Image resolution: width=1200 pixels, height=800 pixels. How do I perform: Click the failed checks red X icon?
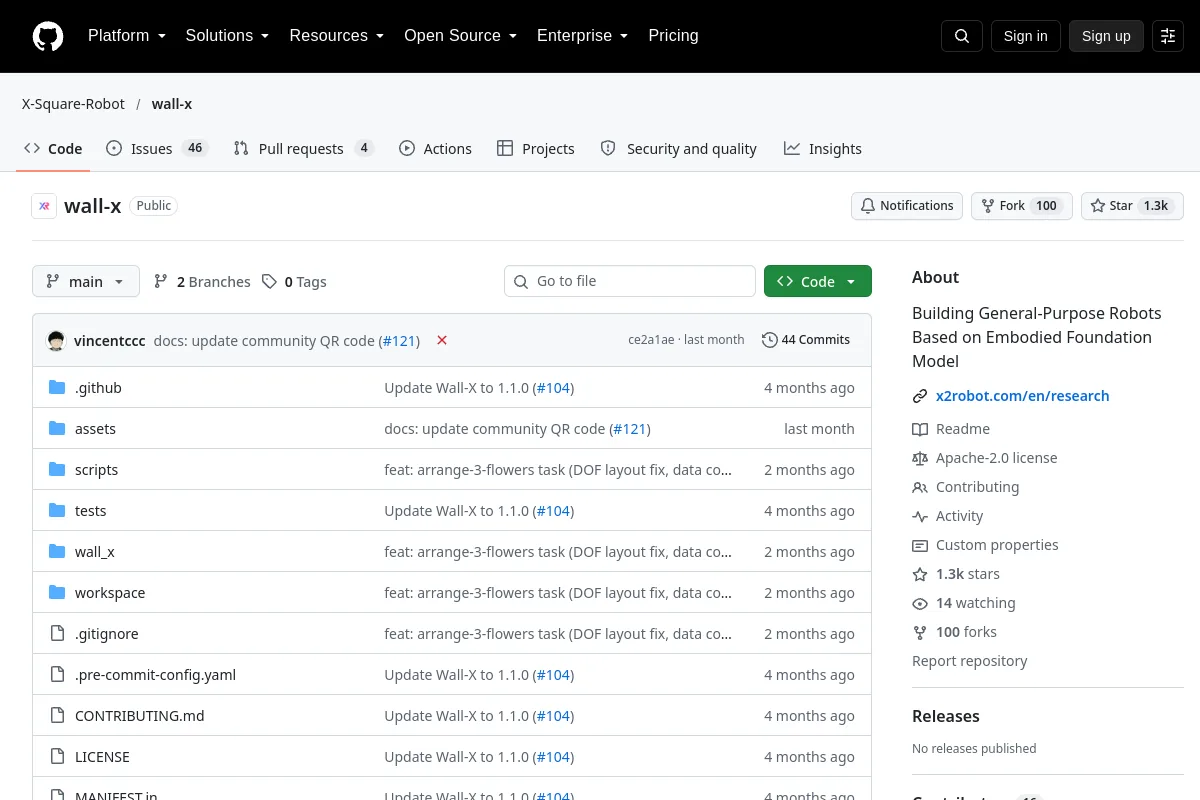coord(442,340)
